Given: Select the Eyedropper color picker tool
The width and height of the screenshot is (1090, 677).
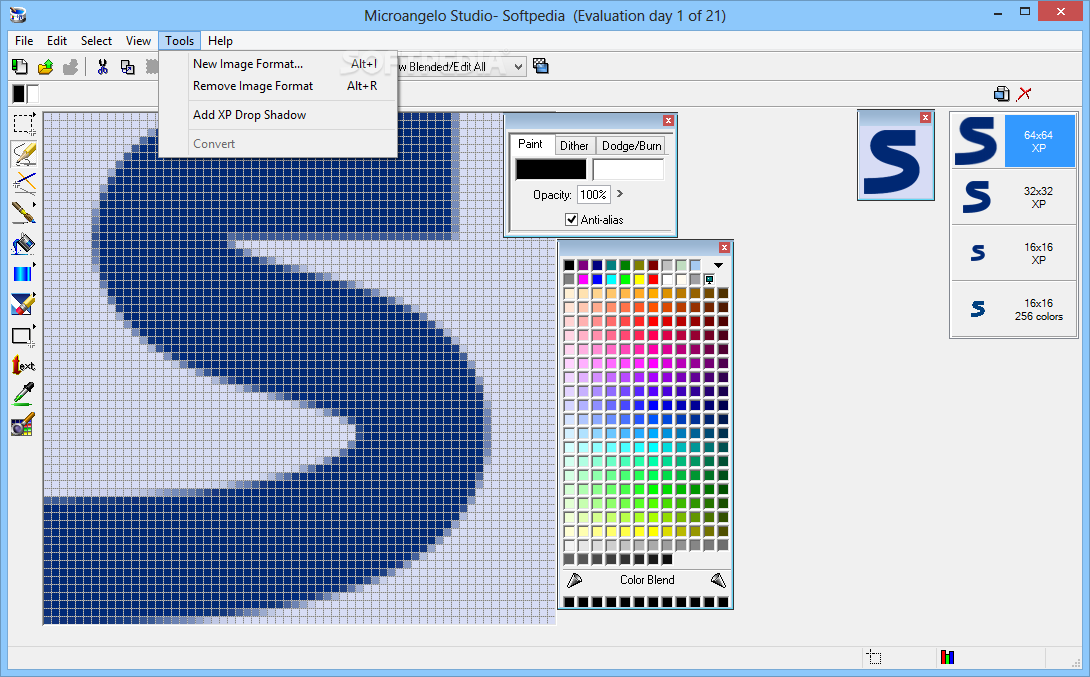Looking at the screenshot, I should [x=24, y=394].
